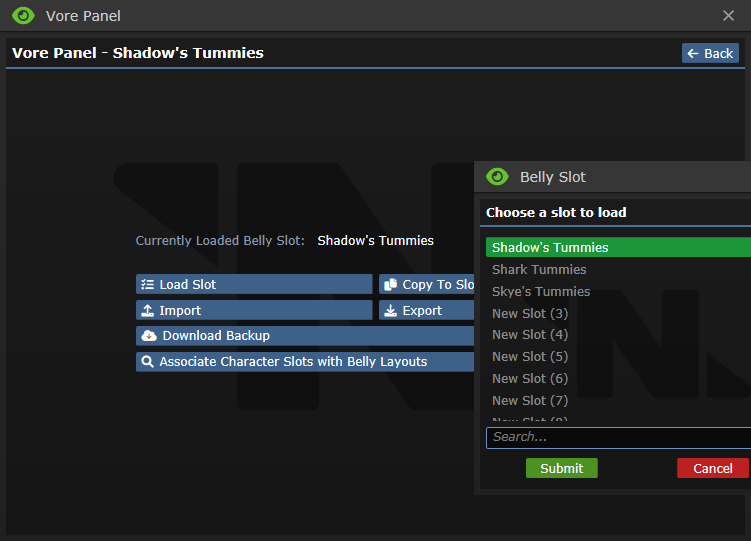
Task: Click the Back arrow icon
Action: pos(693,53)
